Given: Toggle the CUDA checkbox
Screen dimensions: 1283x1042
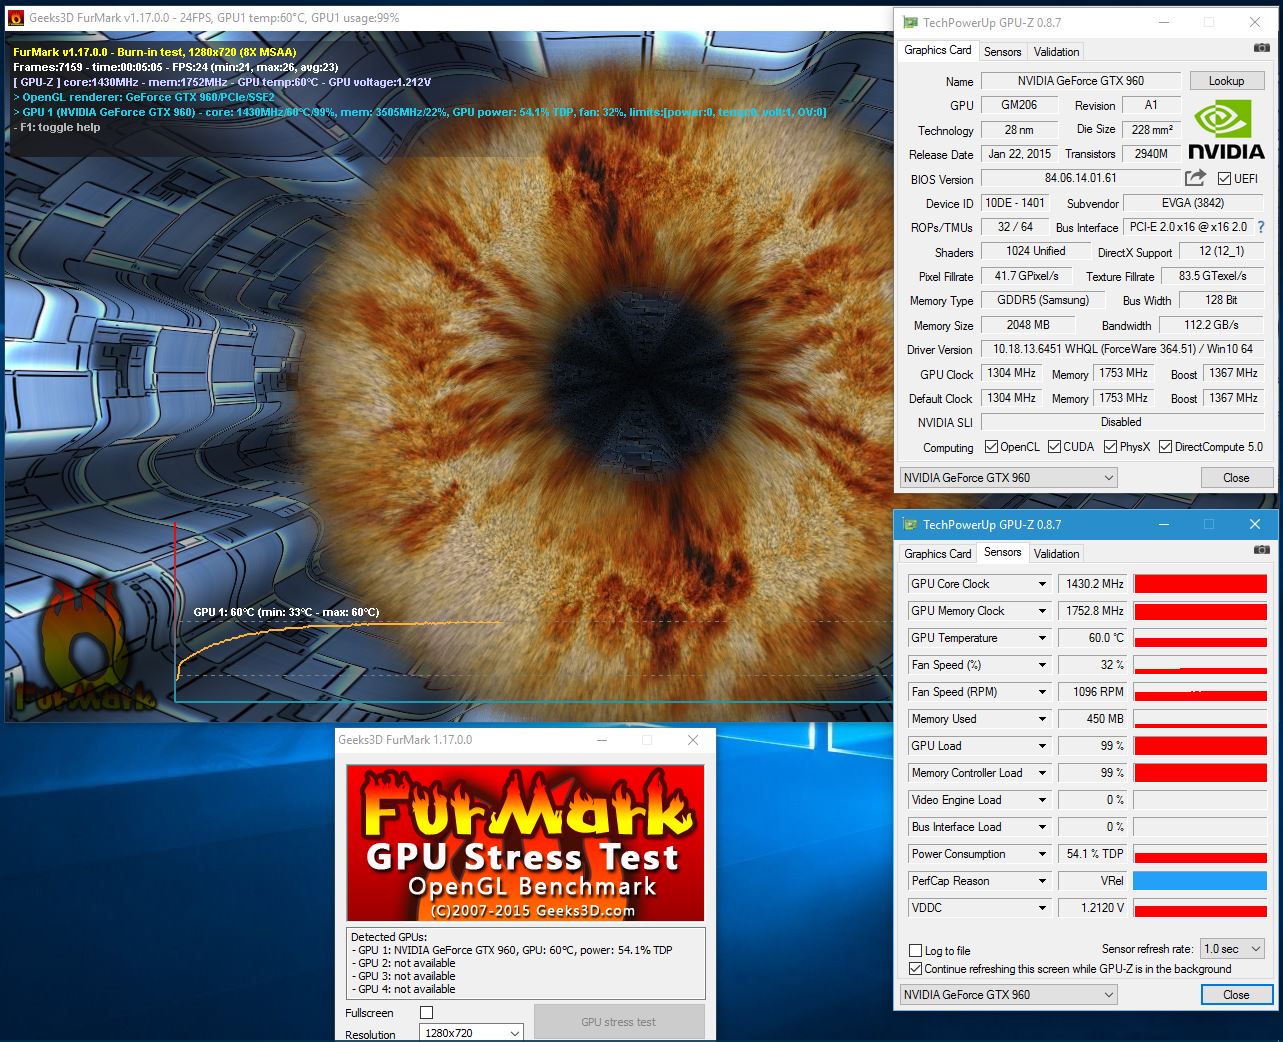Looking at the screenshot, I should pos(1054,447).
